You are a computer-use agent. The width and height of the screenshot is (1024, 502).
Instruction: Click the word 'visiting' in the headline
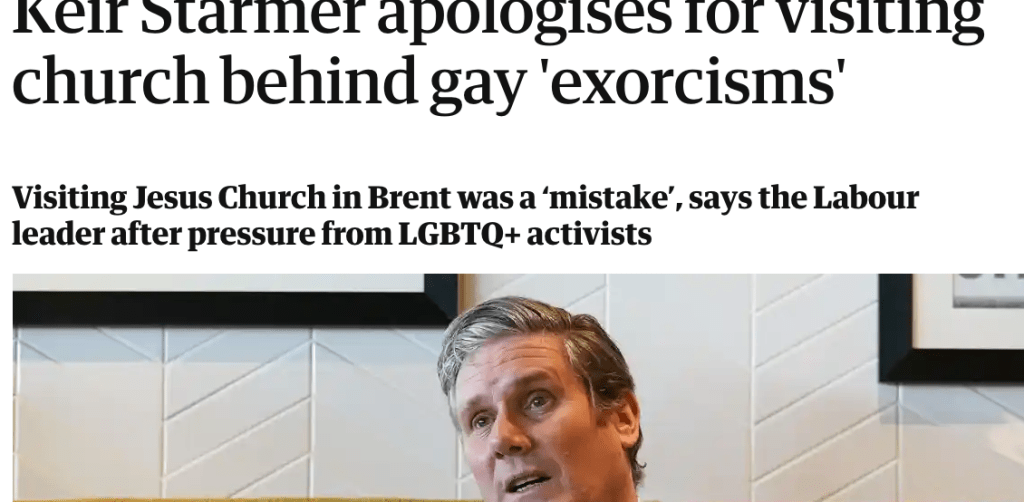882,18
